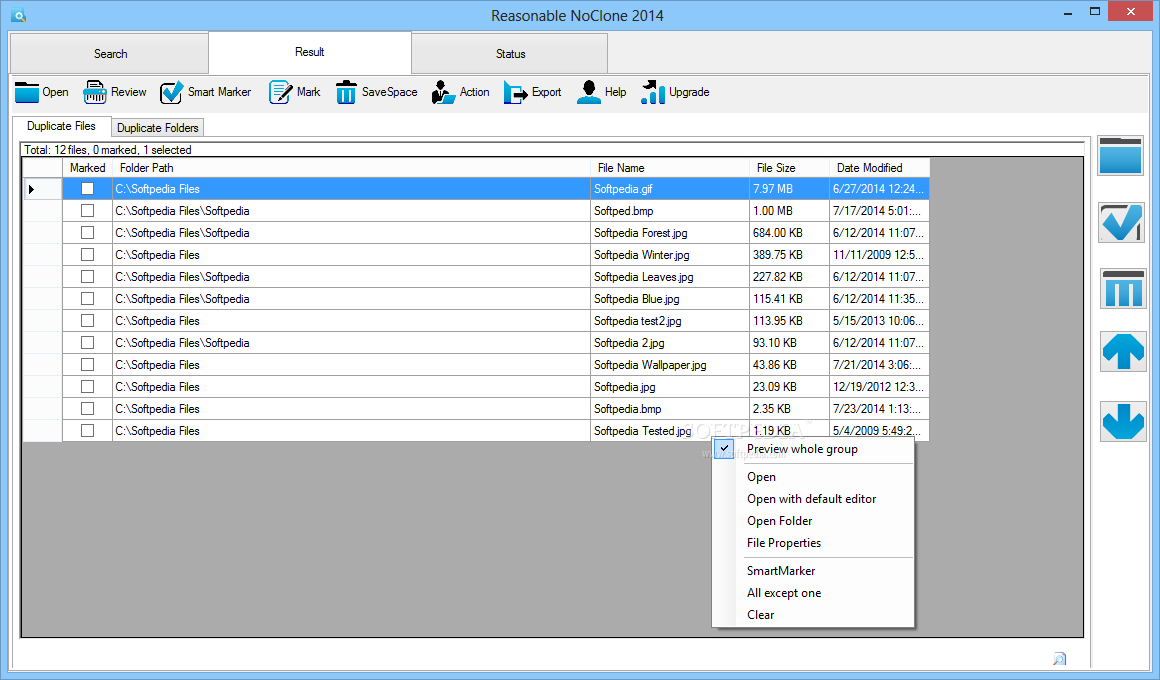Screen dimensions: 1160x680
Task: Click the Review printer icon
Action: (x=95, y=92)
